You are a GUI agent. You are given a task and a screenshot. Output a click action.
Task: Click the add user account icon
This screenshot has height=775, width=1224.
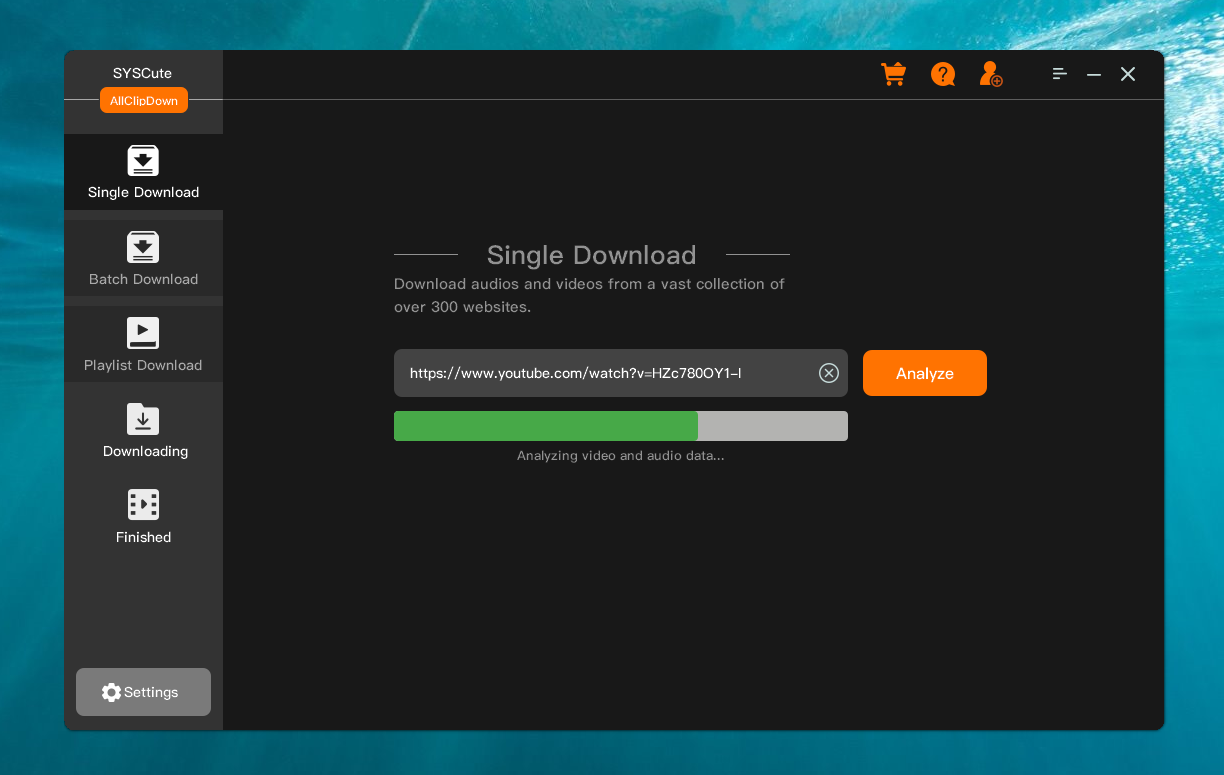[x=989, y=74]
